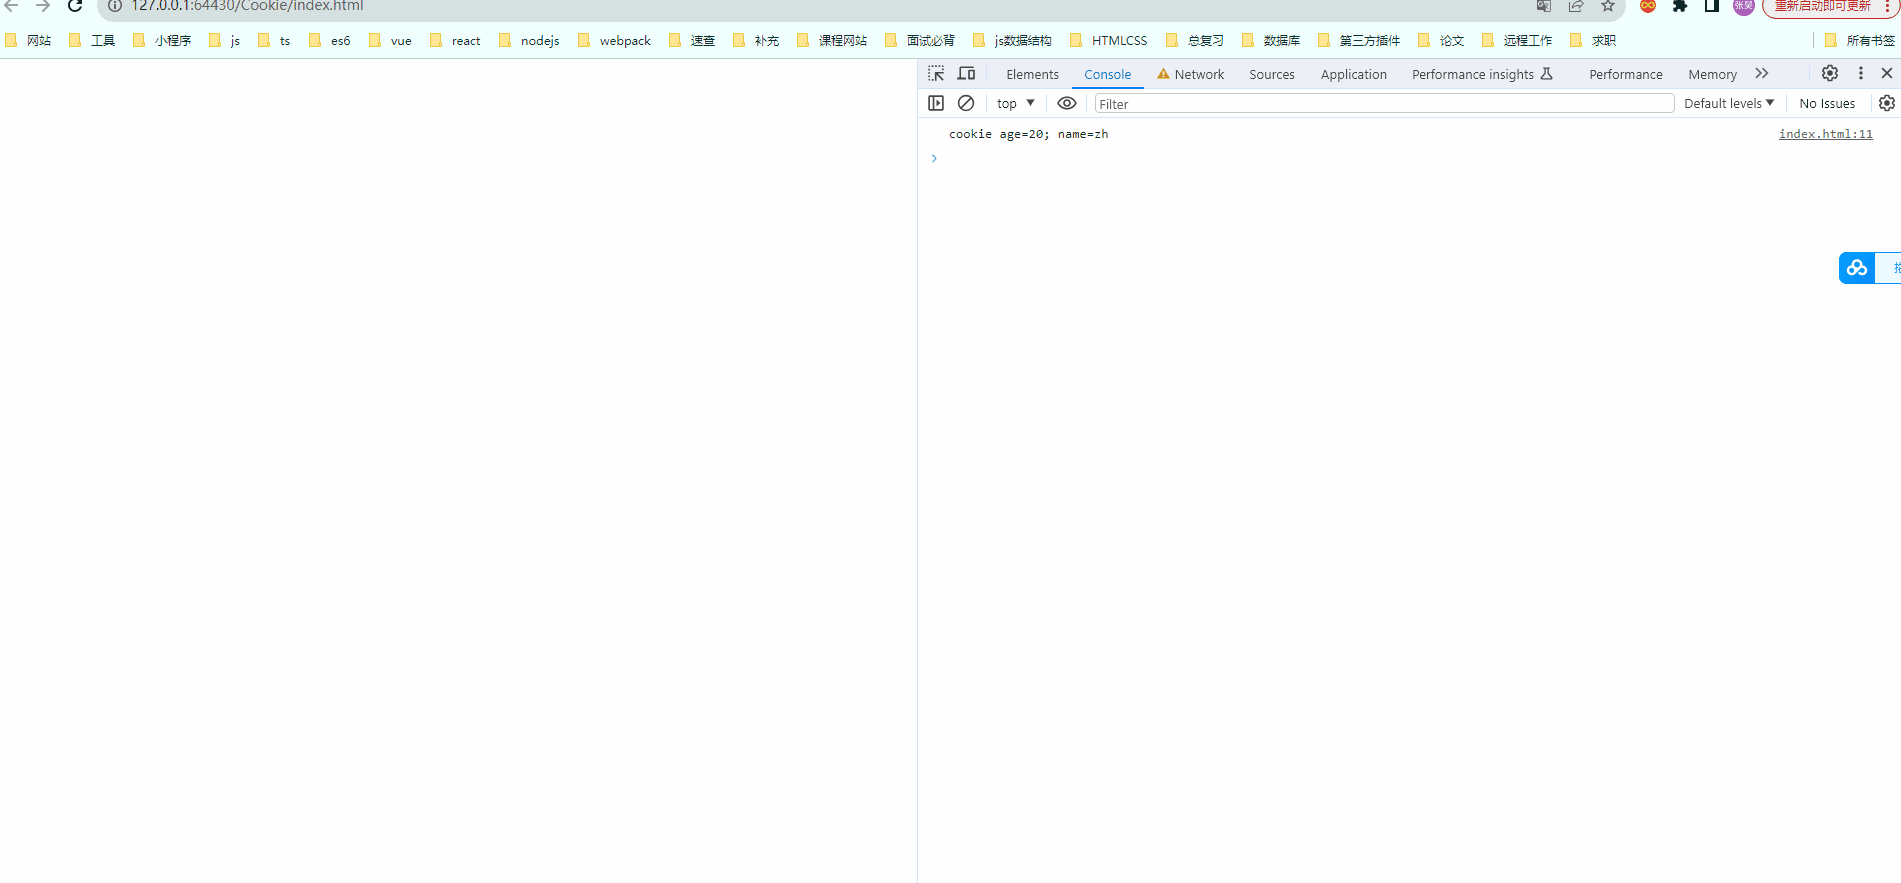The height and width of the screenshot is (883, 1901).
Task: Toggle the browser side panel icon
Action: coord(1712,6)
